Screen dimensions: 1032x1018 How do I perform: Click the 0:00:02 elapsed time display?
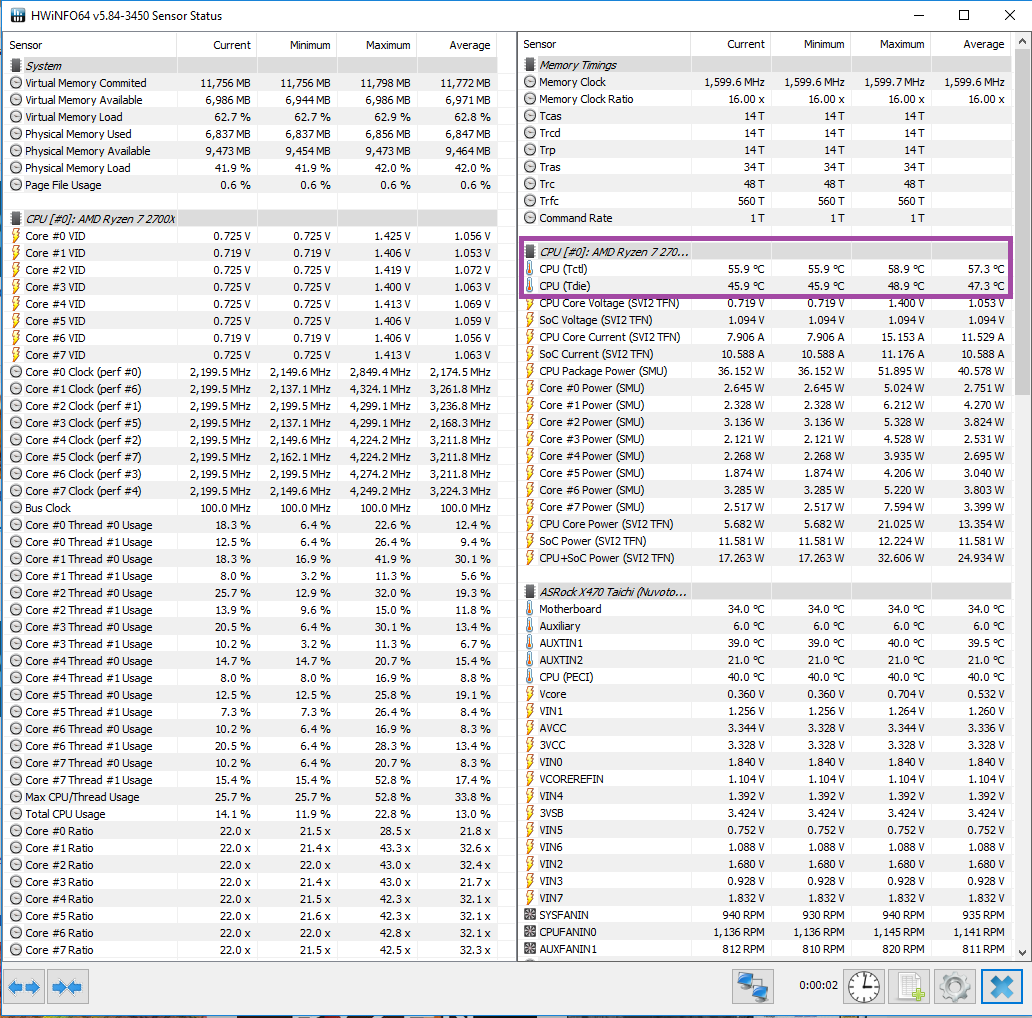[x=818, y=985]
